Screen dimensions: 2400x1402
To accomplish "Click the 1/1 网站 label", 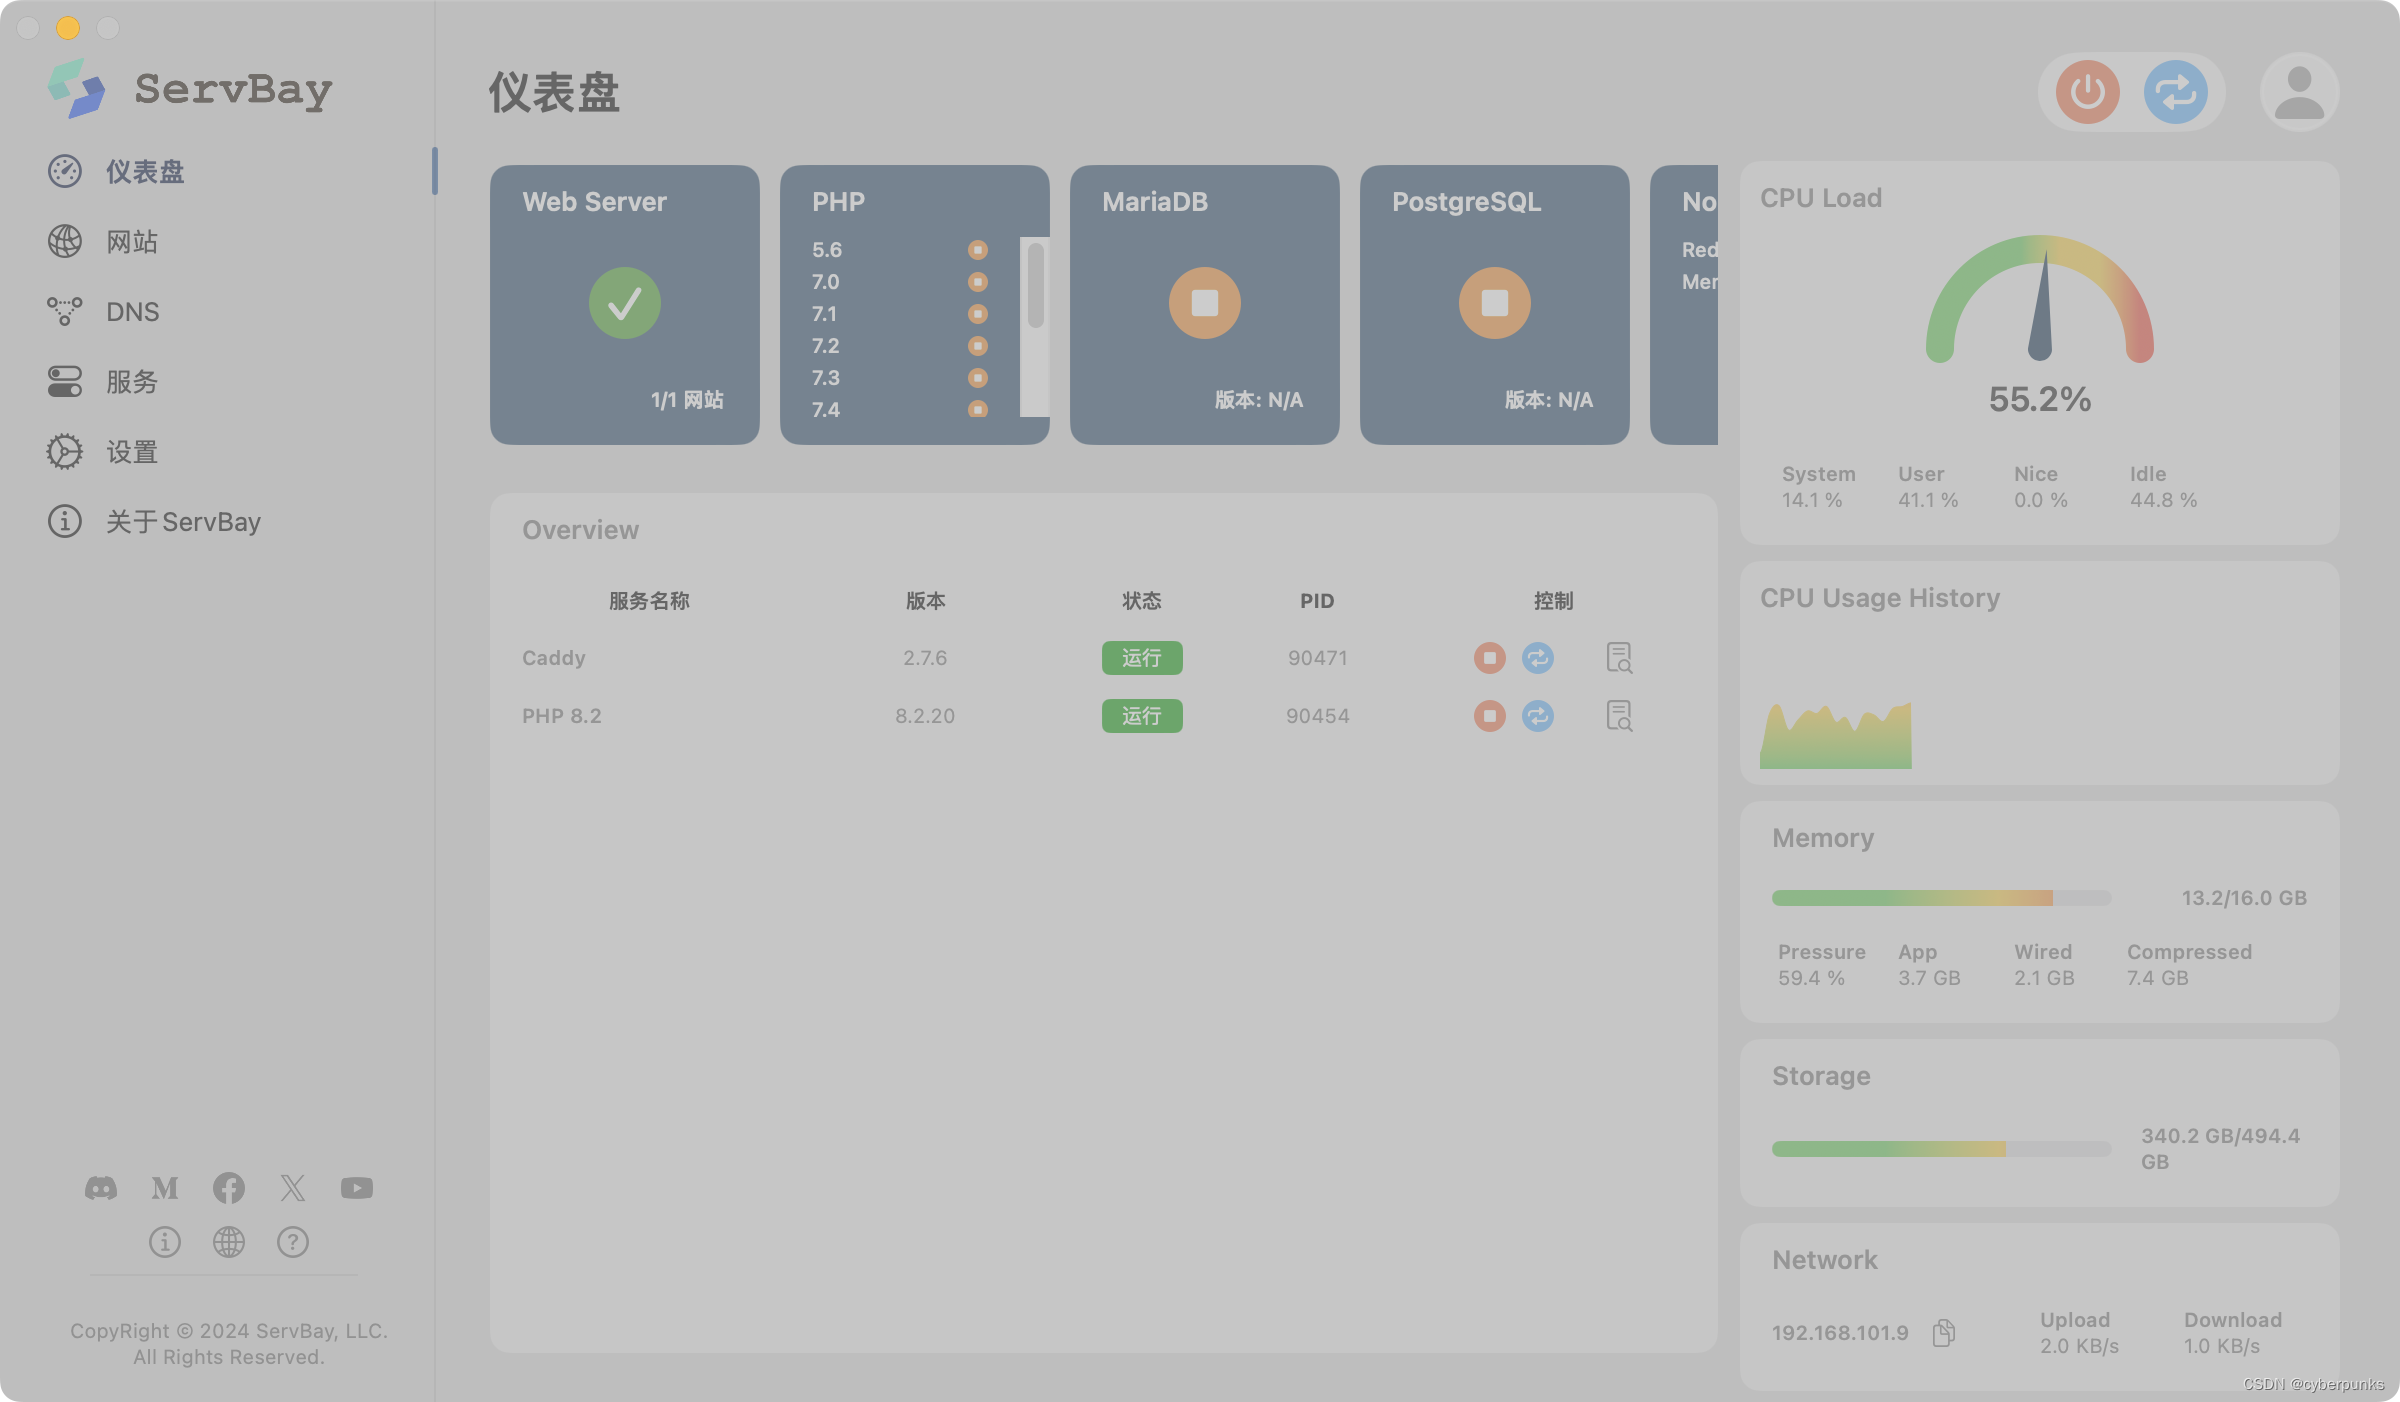I will 687,400.
